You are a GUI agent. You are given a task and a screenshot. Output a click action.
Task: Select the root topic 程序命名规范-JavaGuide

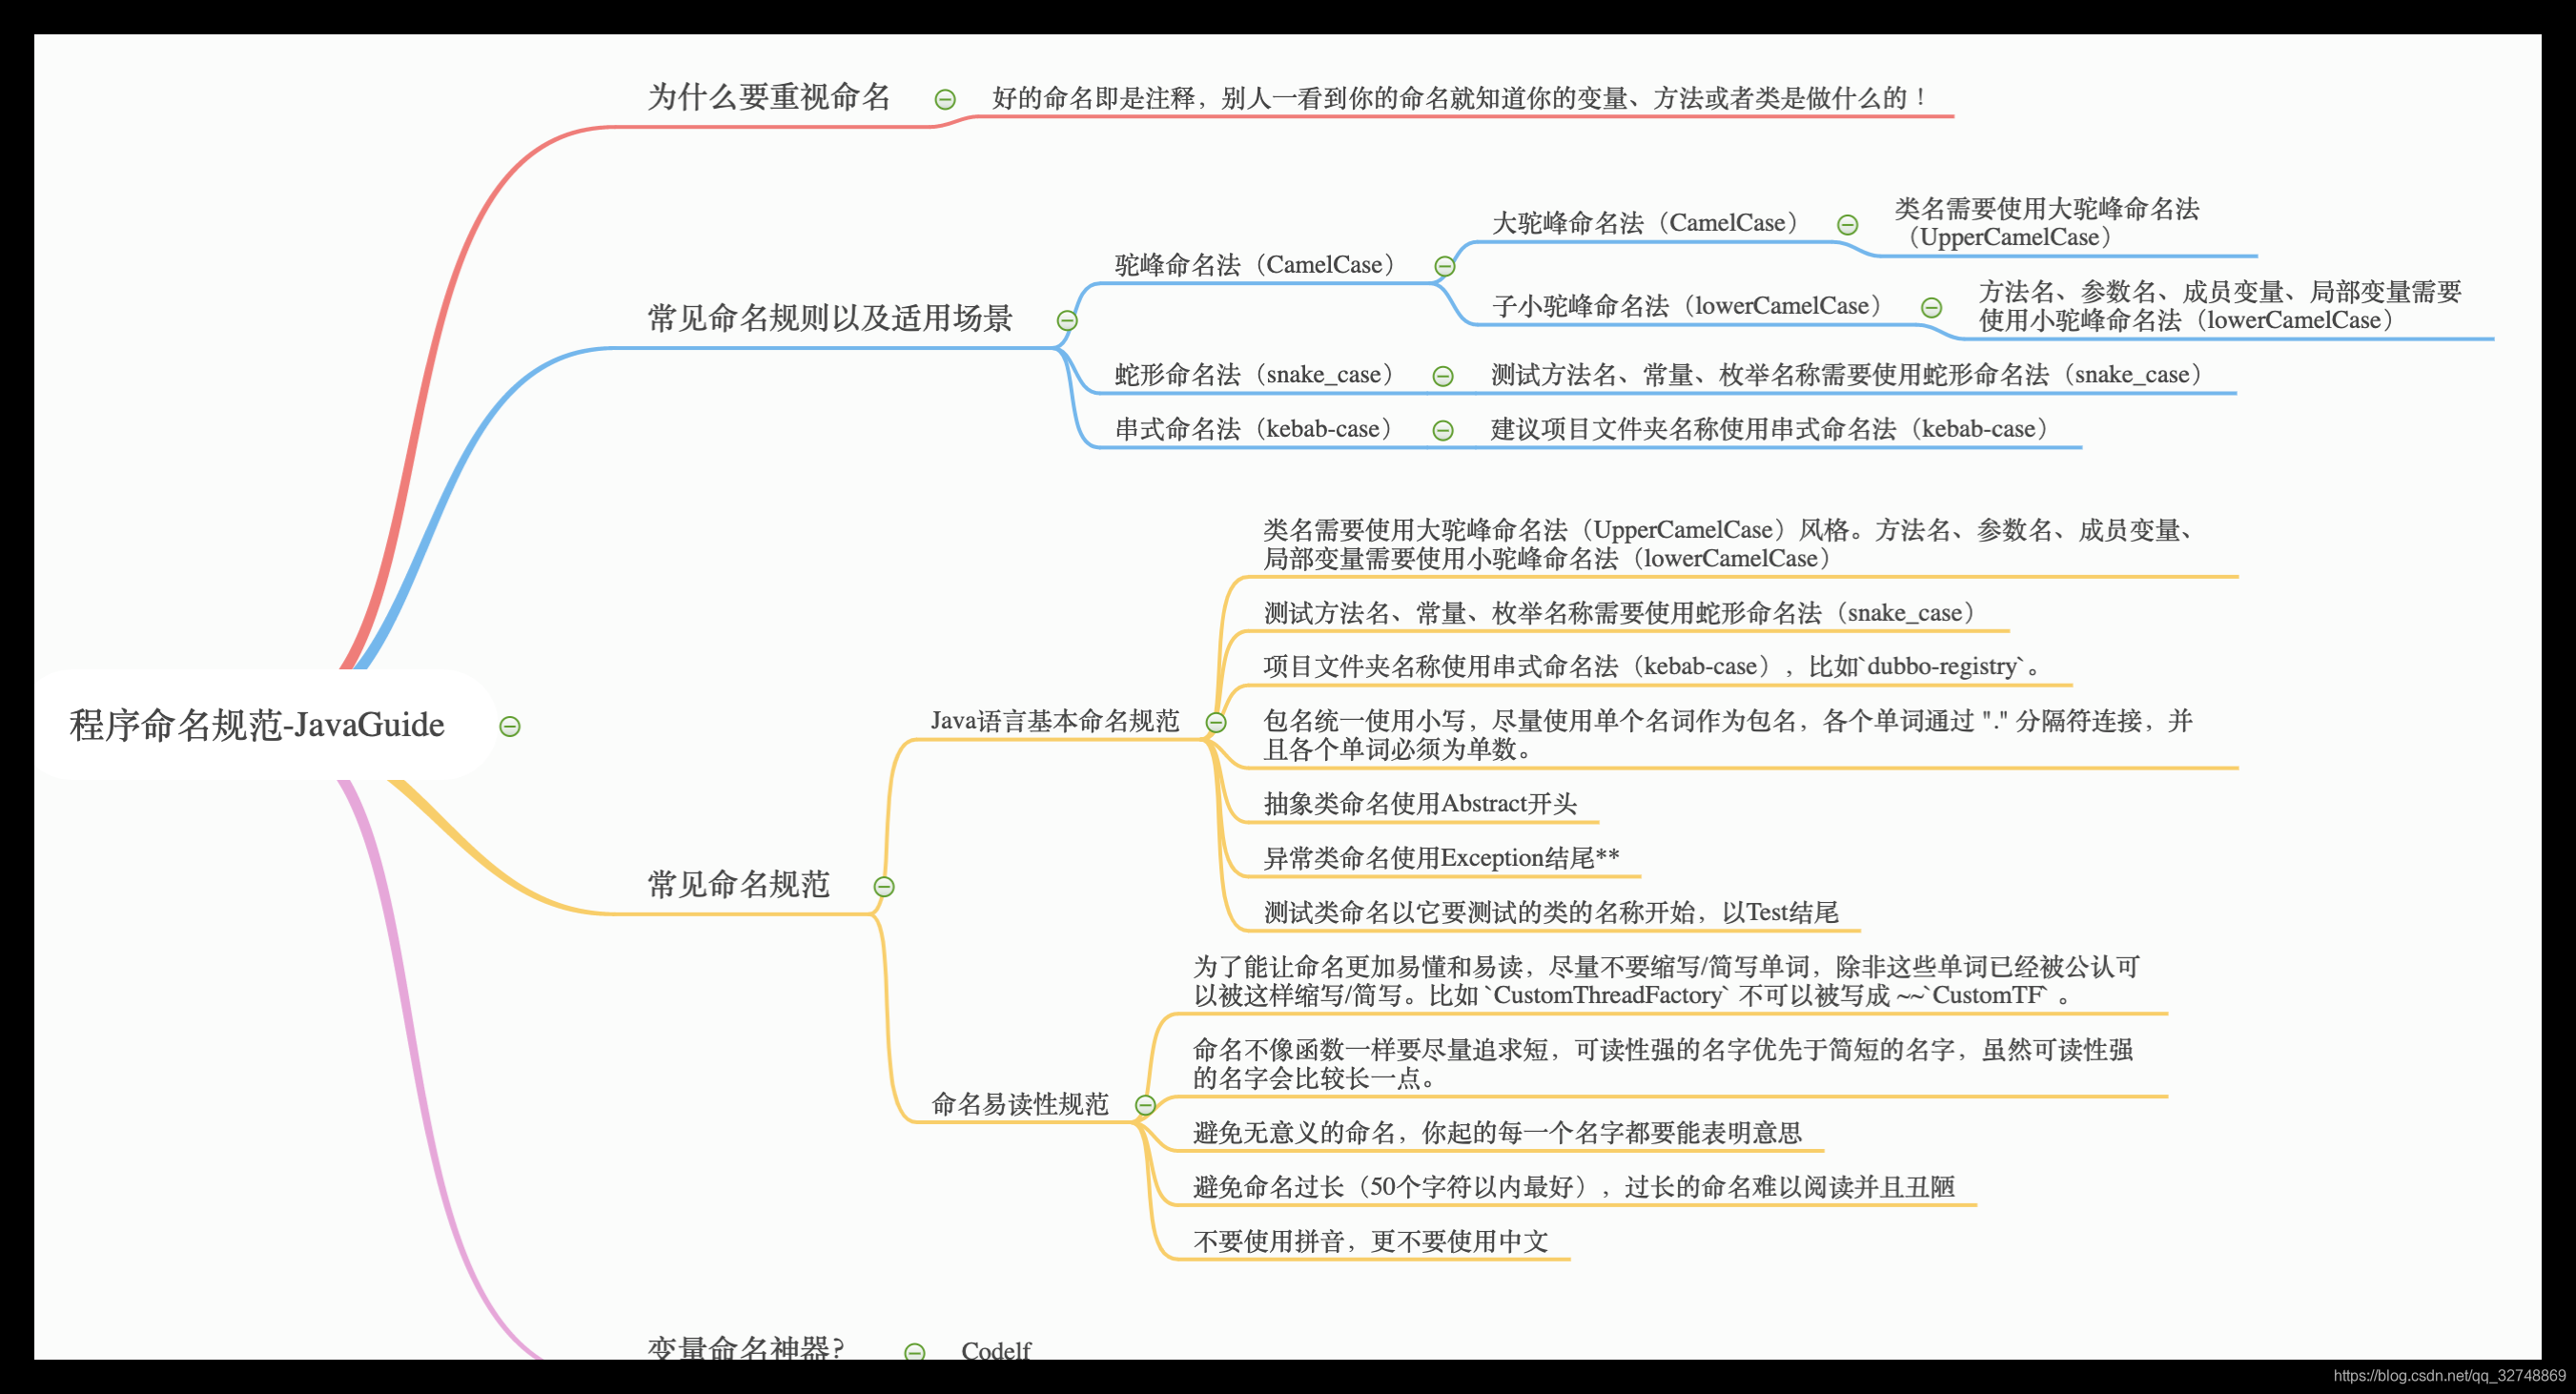point(255,725)
